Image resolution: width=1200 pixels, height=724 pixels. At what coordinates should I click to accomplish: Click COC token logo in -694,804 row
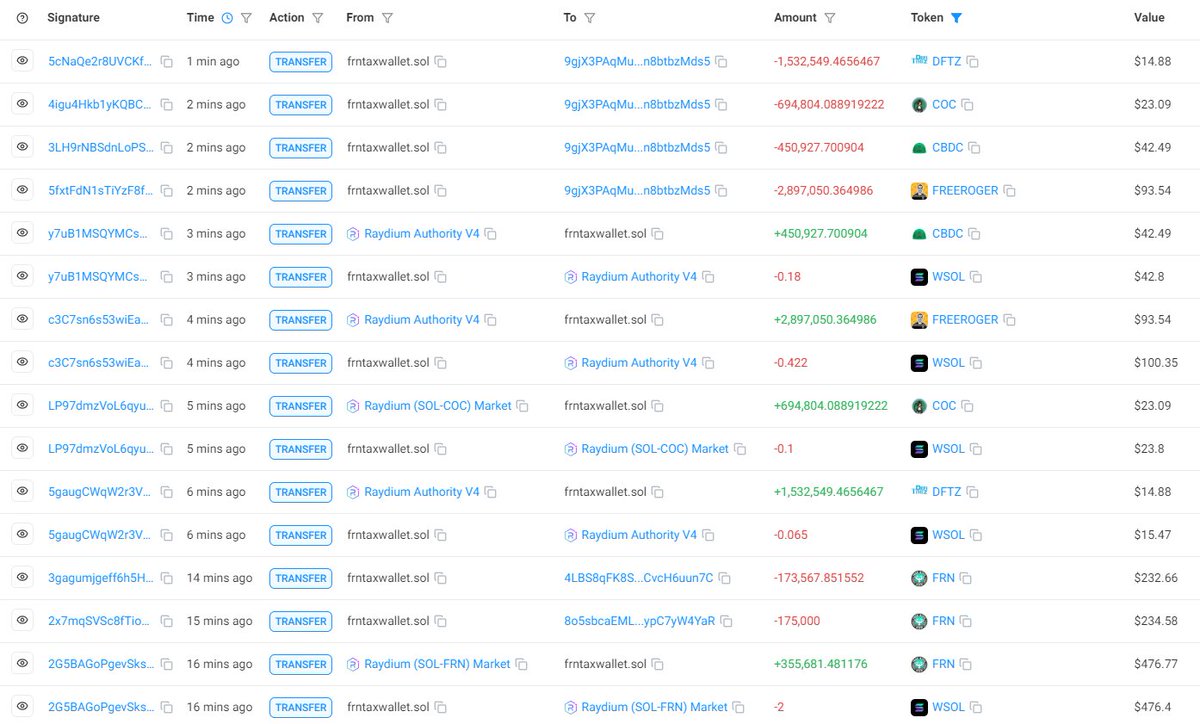click(919, 105)
